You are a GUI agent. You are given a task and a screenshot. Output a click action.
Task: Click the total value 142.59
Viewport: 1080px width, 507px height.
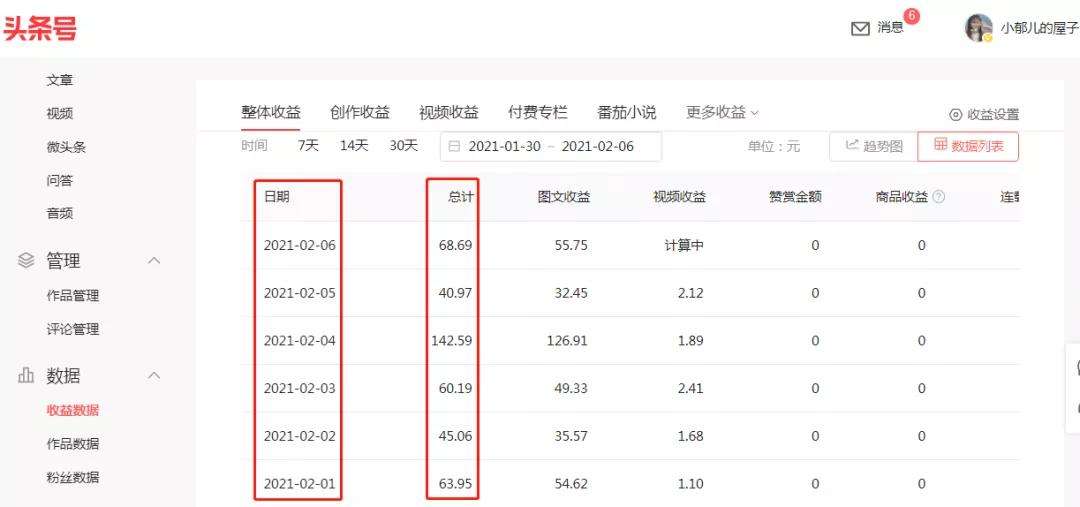point(452,340)
